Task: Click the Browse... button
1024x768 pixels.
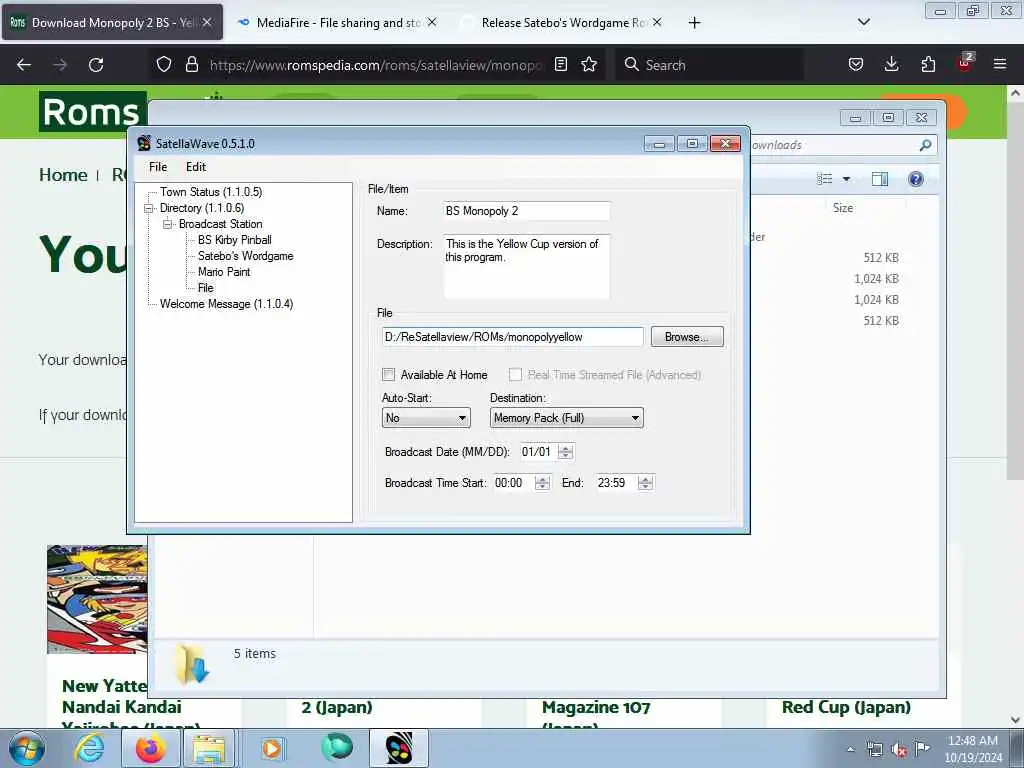Action: 687,337
